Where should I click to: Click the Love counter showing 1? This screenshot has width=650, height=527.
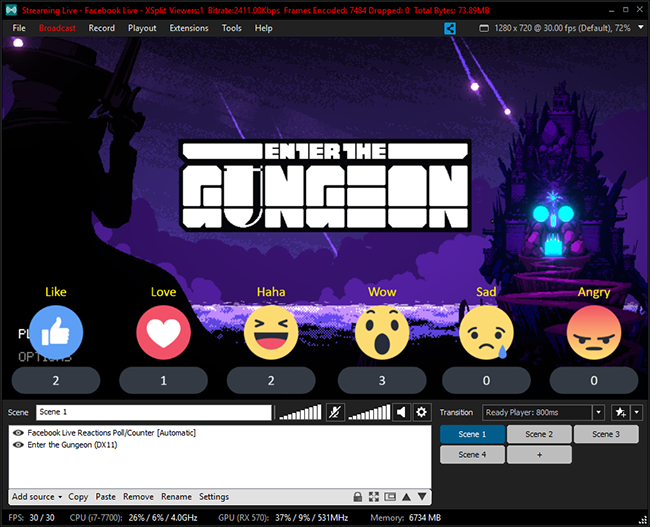pos(163,380)
